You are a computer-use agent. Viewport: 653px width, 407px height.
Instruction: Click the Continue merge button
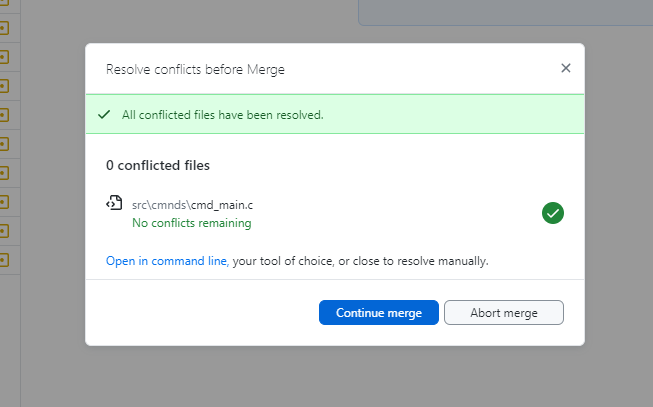[378, 313]
